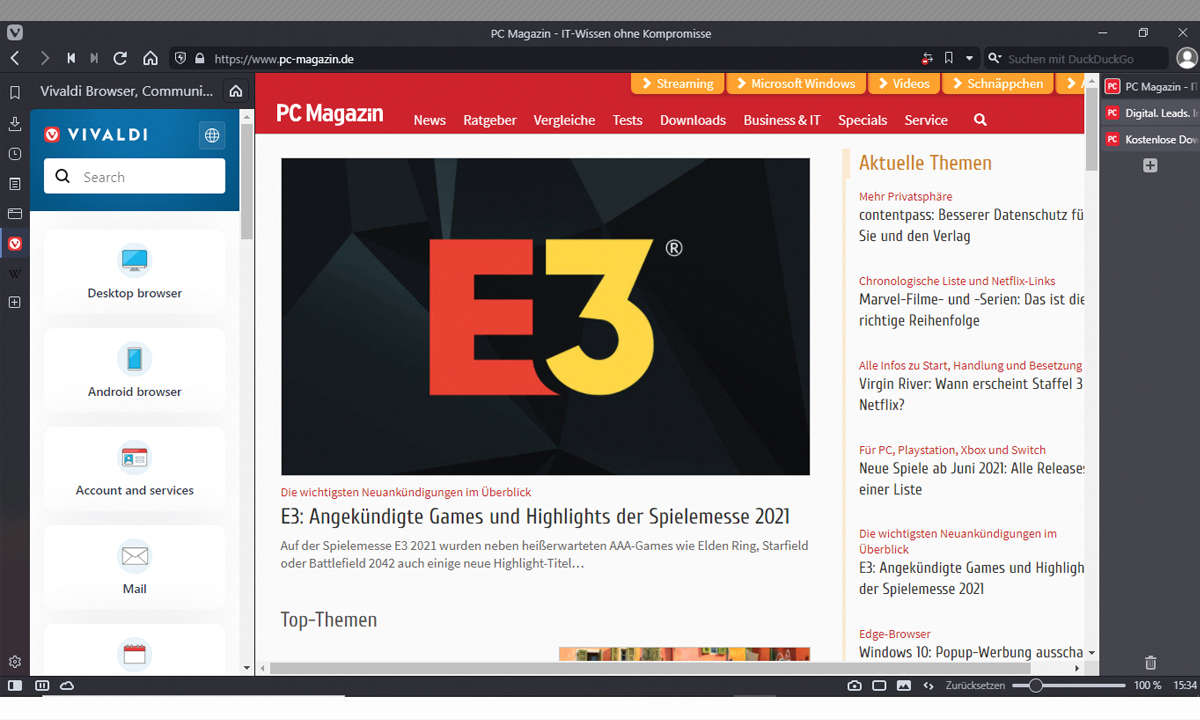Go to the web panel's home page
Screen dimensions: 1200x720
236,91
